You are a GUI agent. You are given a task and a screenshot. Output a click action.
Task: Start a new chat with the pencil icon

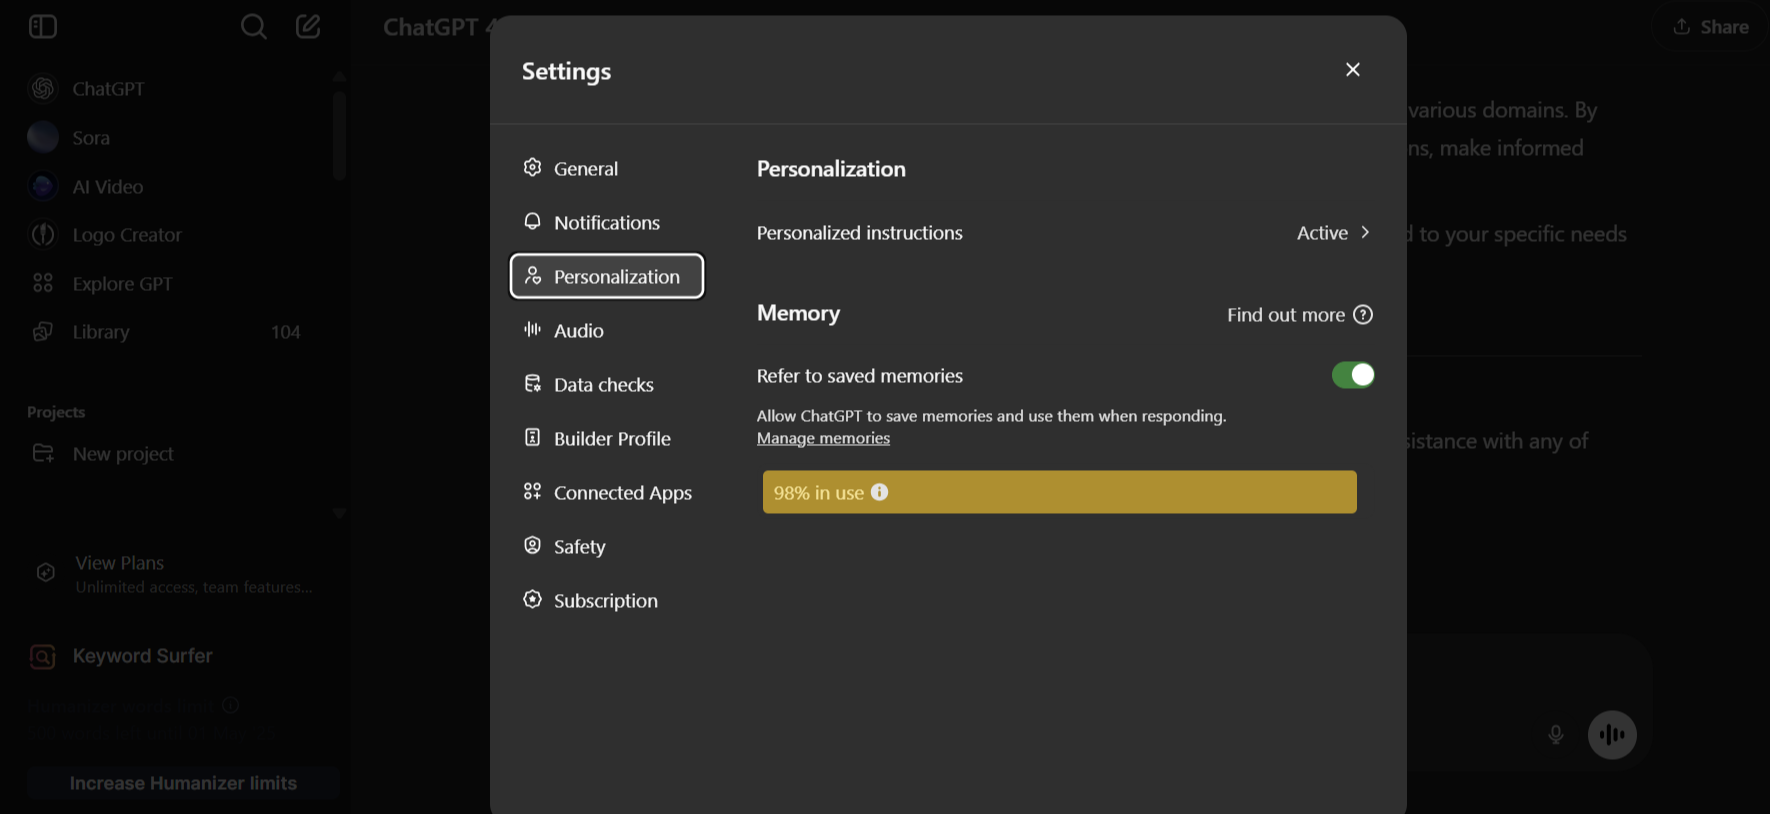point(308,26)
